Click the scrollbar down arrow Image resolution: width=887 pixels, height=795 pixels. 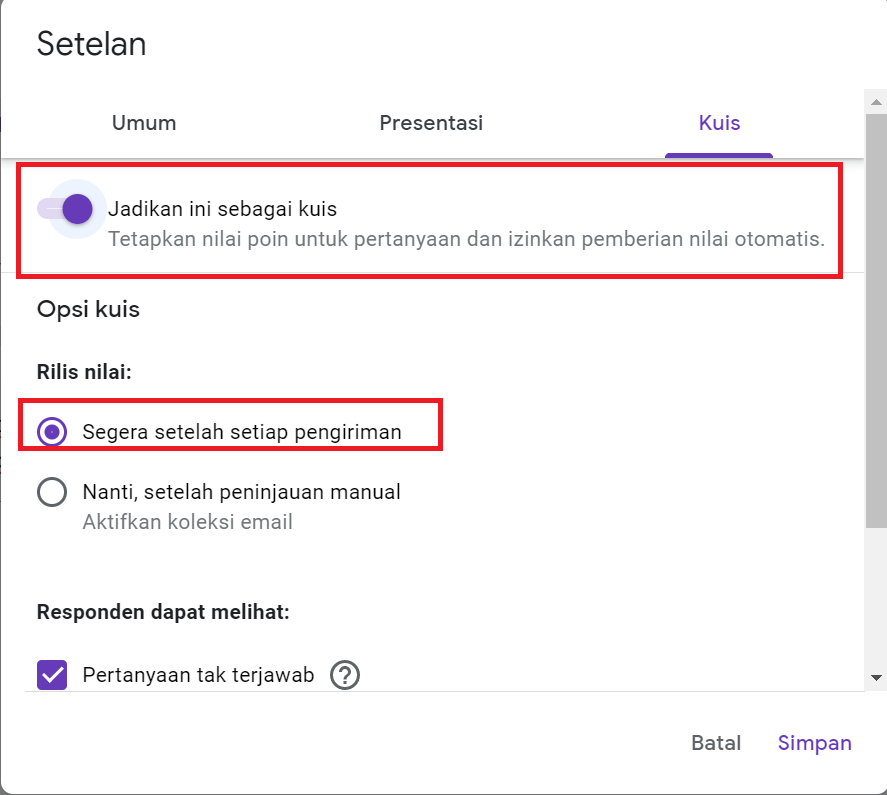click(x=876, y=678)
